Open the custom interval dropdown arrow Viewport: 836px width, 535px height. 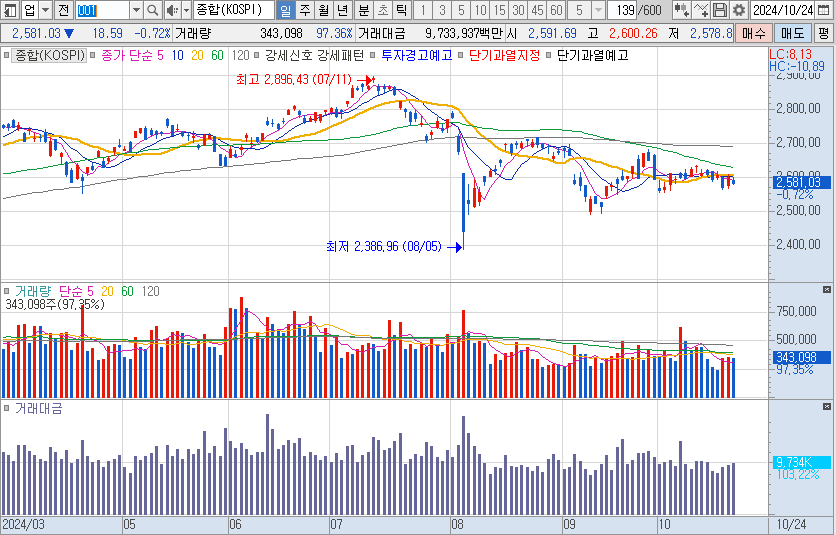tap(598, 10)
